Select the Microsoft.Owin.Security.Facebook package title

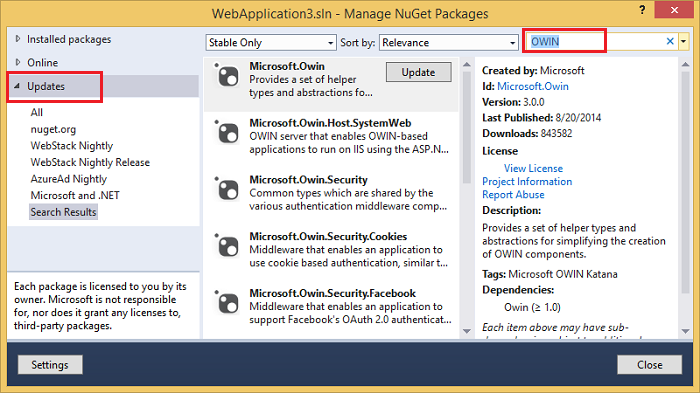[x=332, y=293]
